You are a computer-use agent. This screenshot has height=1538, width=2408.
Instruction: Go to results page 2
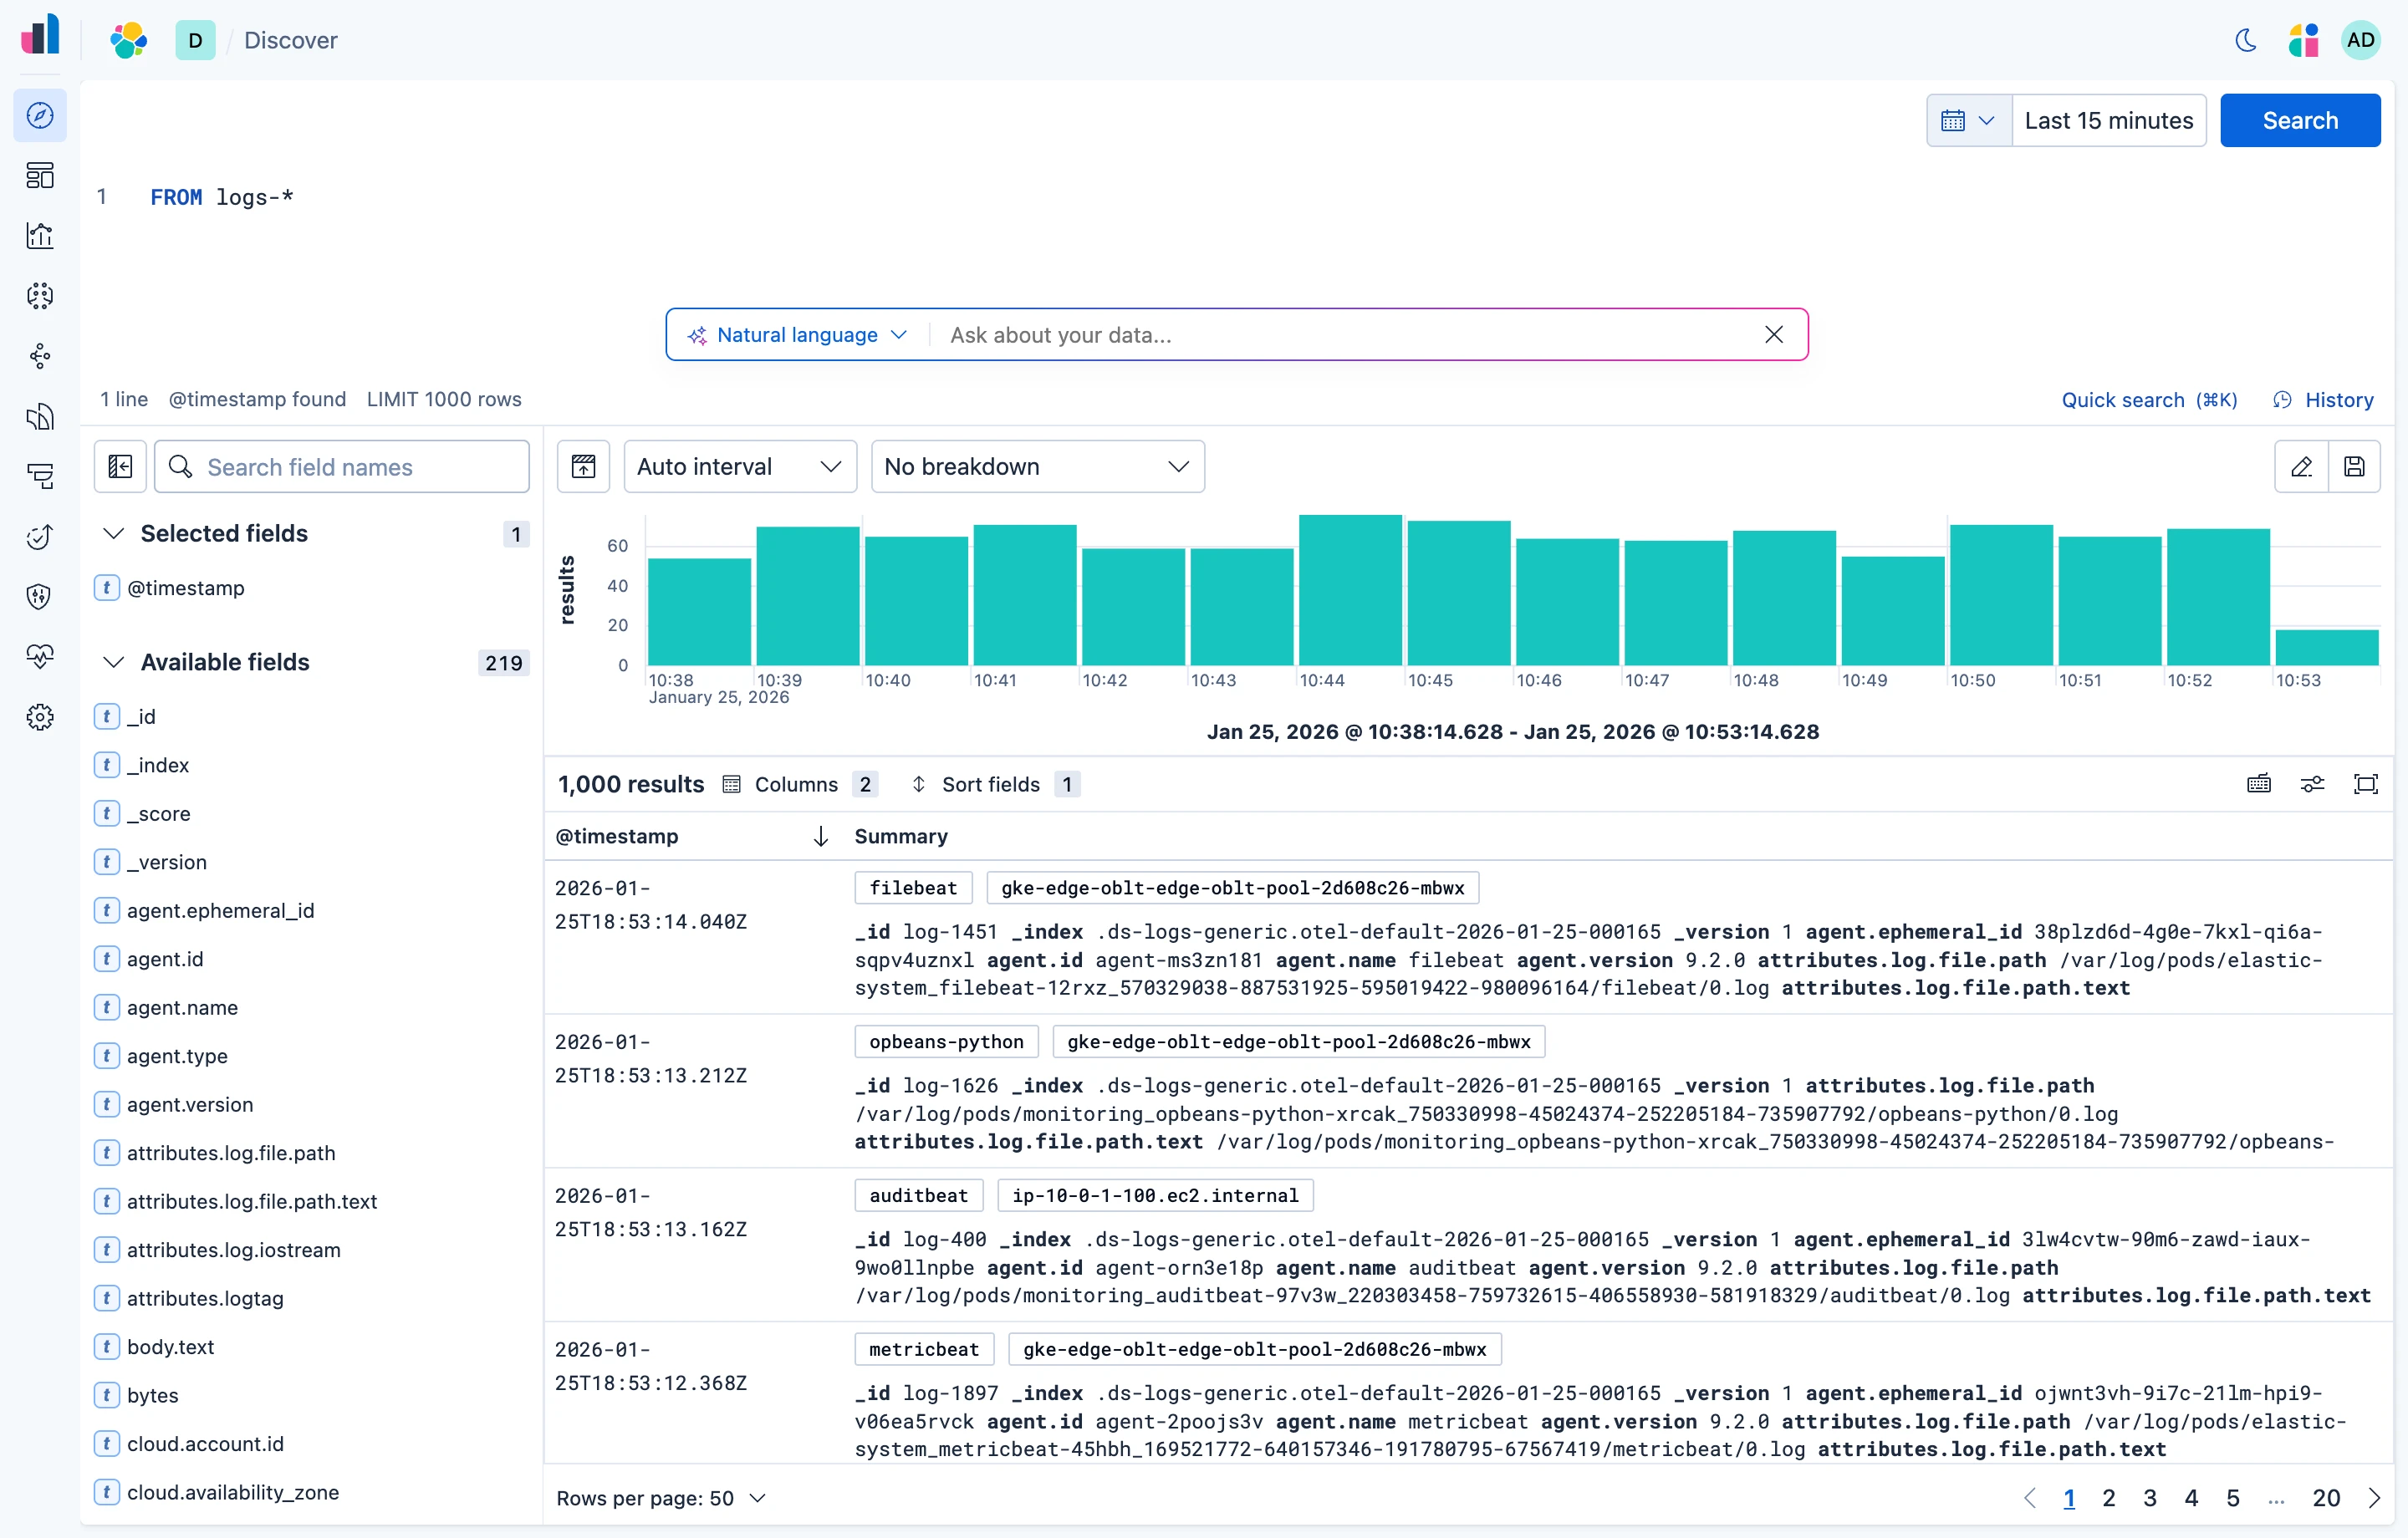2108,1498
